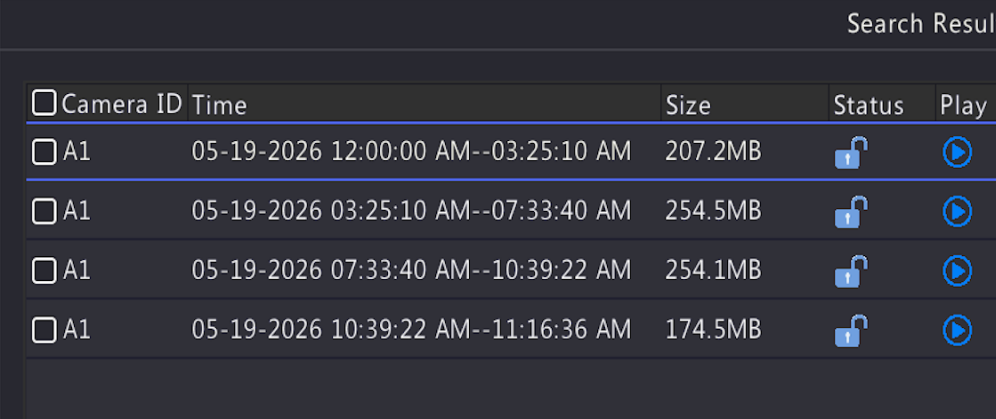Check the select-all Camera ID checkbox
Screen dimensions: 996x419
44,103
